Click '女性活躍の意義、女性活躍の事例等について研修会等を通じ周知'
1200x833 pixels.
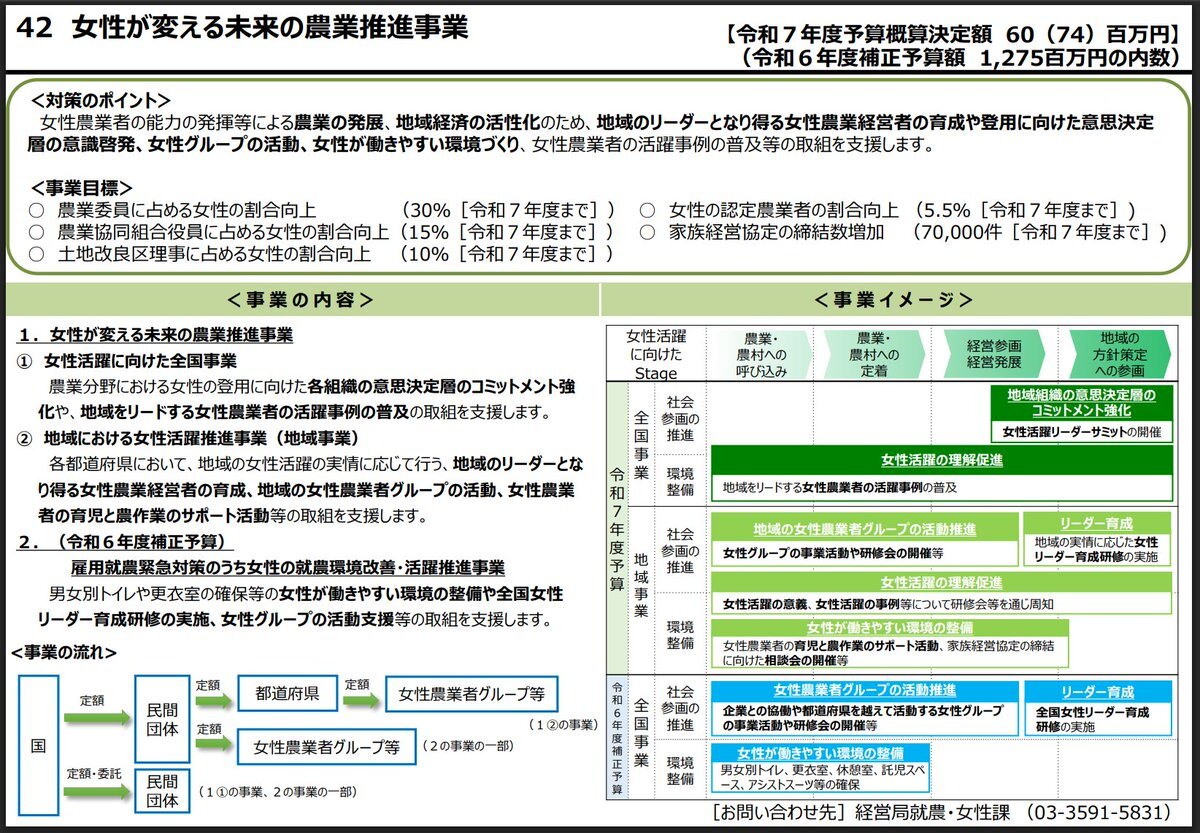888,604
